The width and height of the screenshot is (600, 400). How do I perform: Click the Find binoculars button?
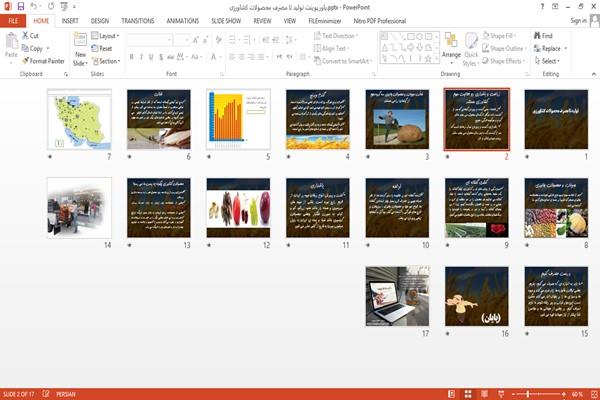coord(543,36)
